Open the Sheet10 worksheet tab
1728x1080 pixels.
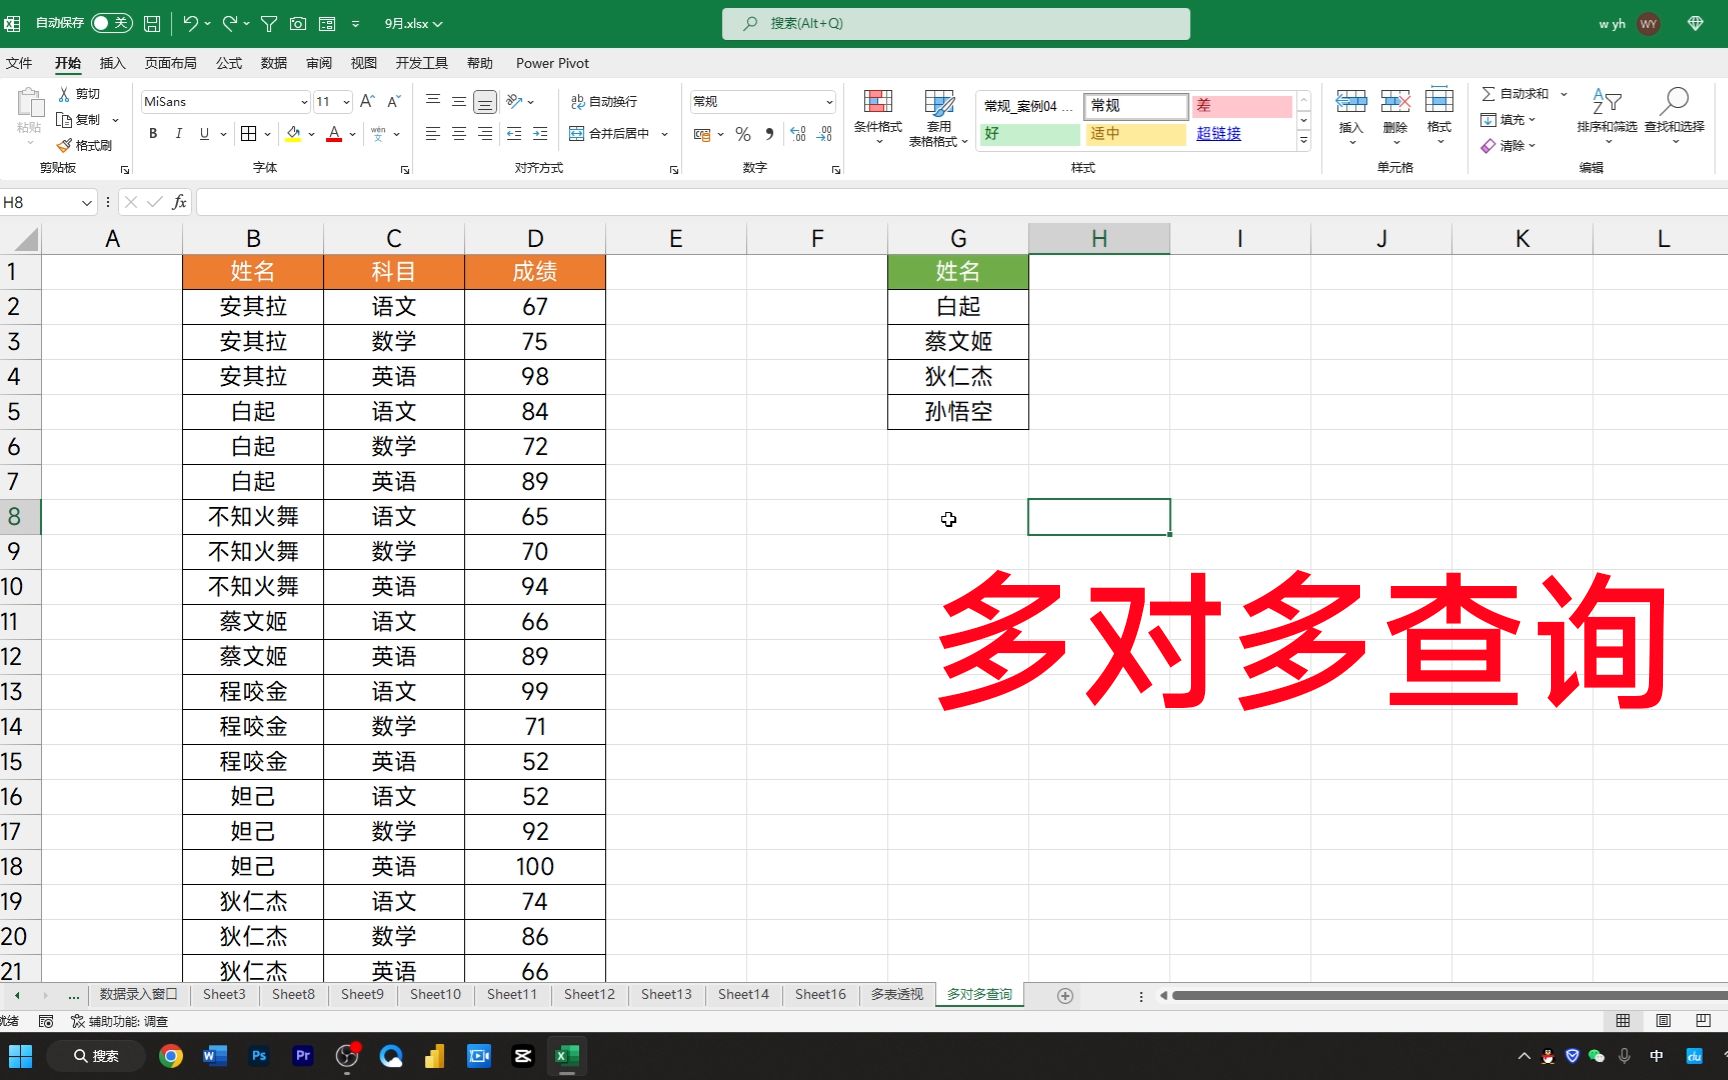point(434,994)
